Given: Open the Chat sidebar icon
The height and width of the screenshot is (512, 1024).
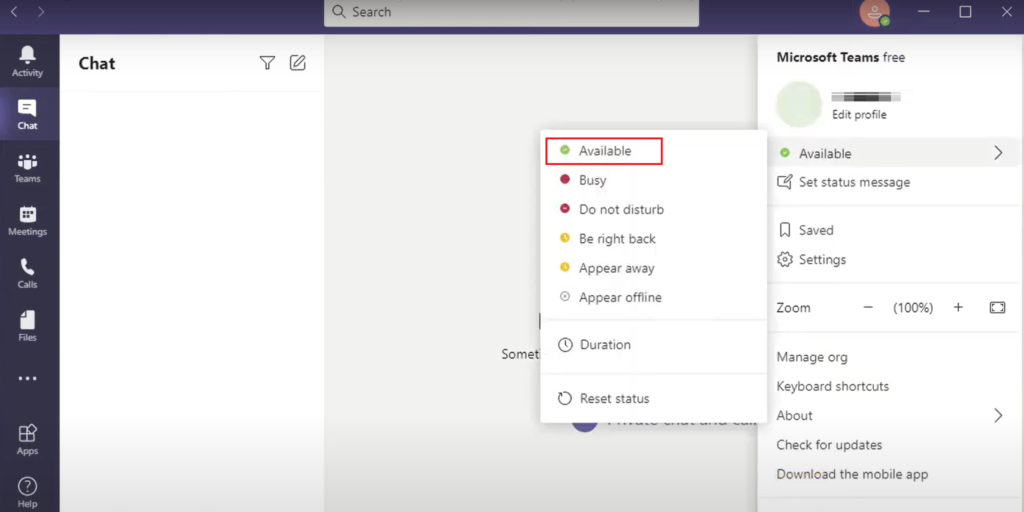Looking at the screenshot, I should pyautogui.click(x=27, y=108).
